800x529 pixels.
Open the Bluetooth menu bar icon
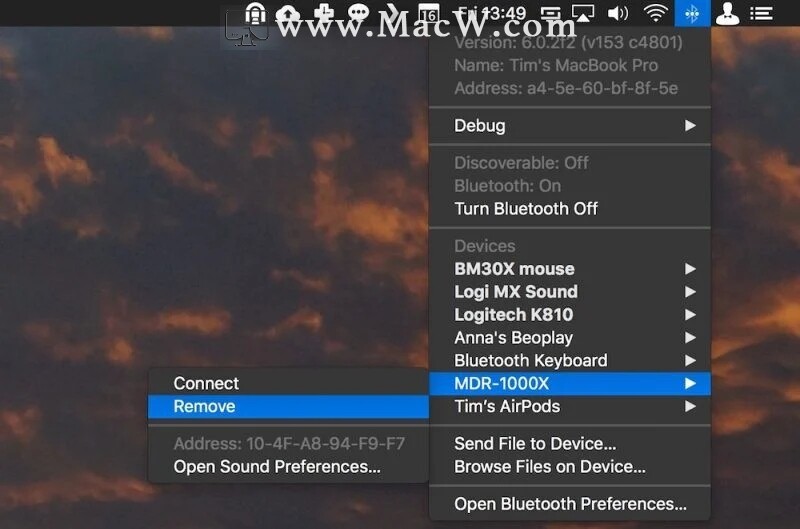click(x=692, y=13)
